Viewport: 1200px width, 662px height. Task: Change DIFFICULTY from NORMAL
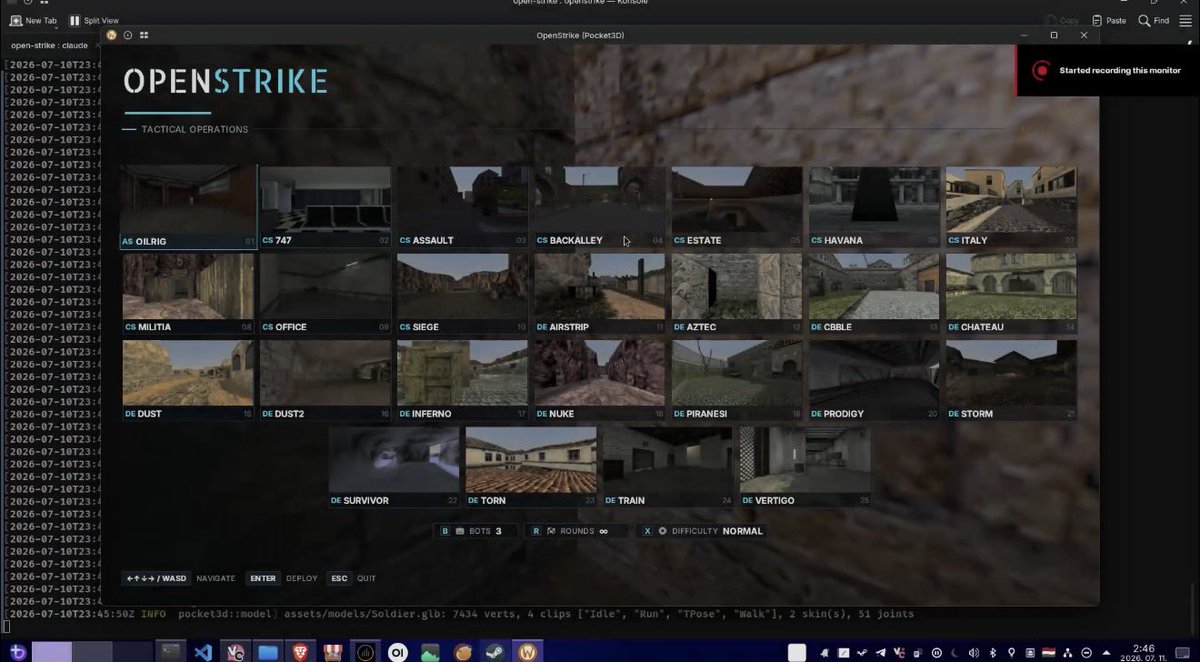[702, 531]
